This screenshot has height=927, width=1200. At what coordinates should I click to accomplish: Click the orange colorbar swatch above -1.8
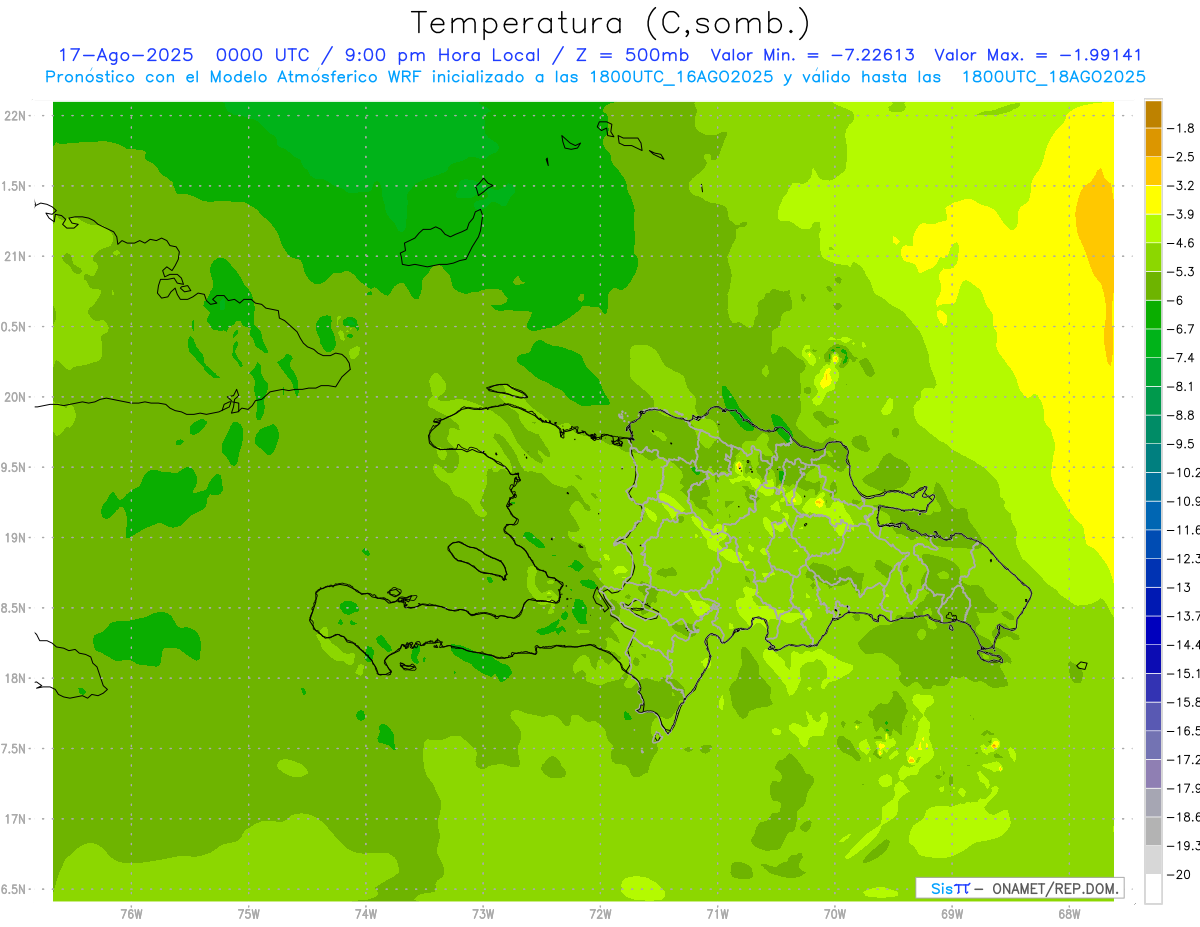[1154, 114]
